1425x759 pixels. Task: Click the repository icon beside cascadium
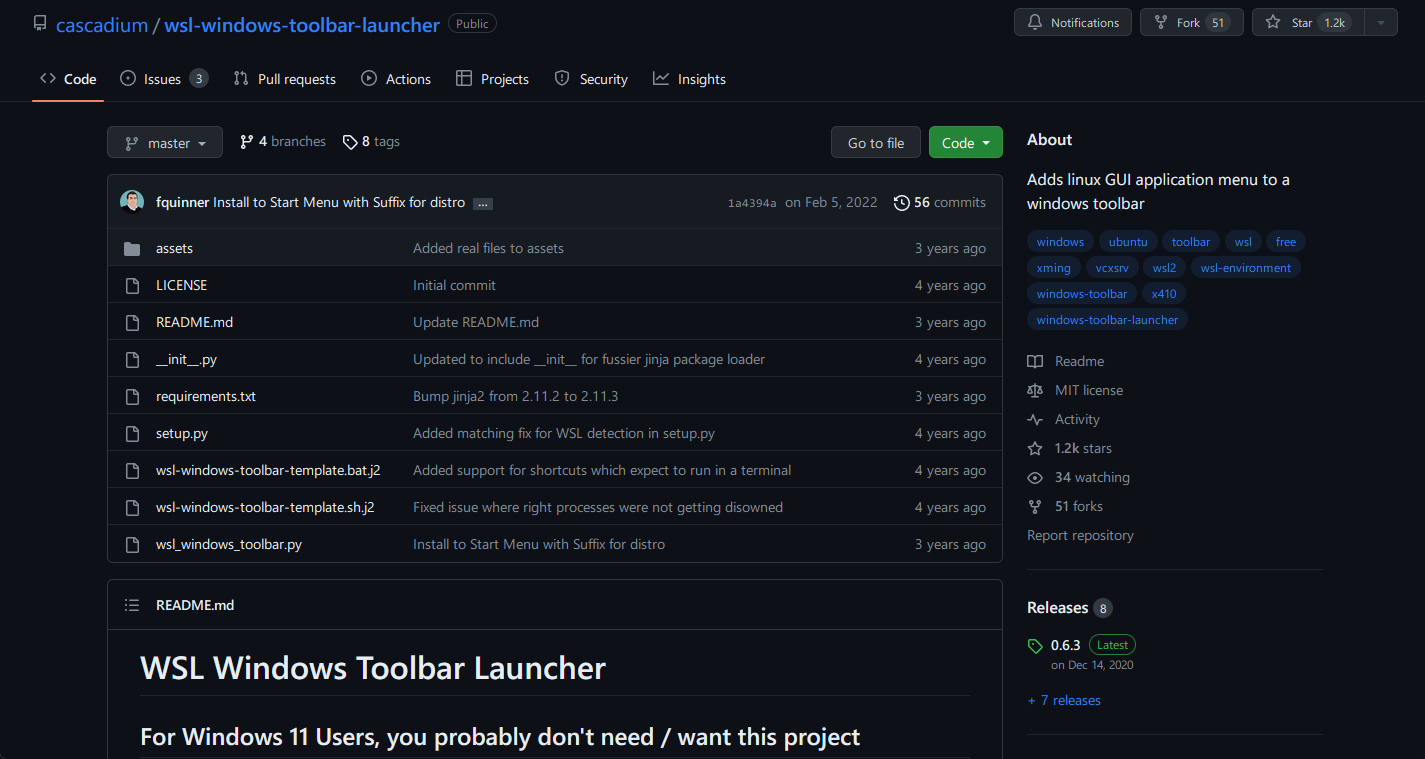tap(40, 23)
